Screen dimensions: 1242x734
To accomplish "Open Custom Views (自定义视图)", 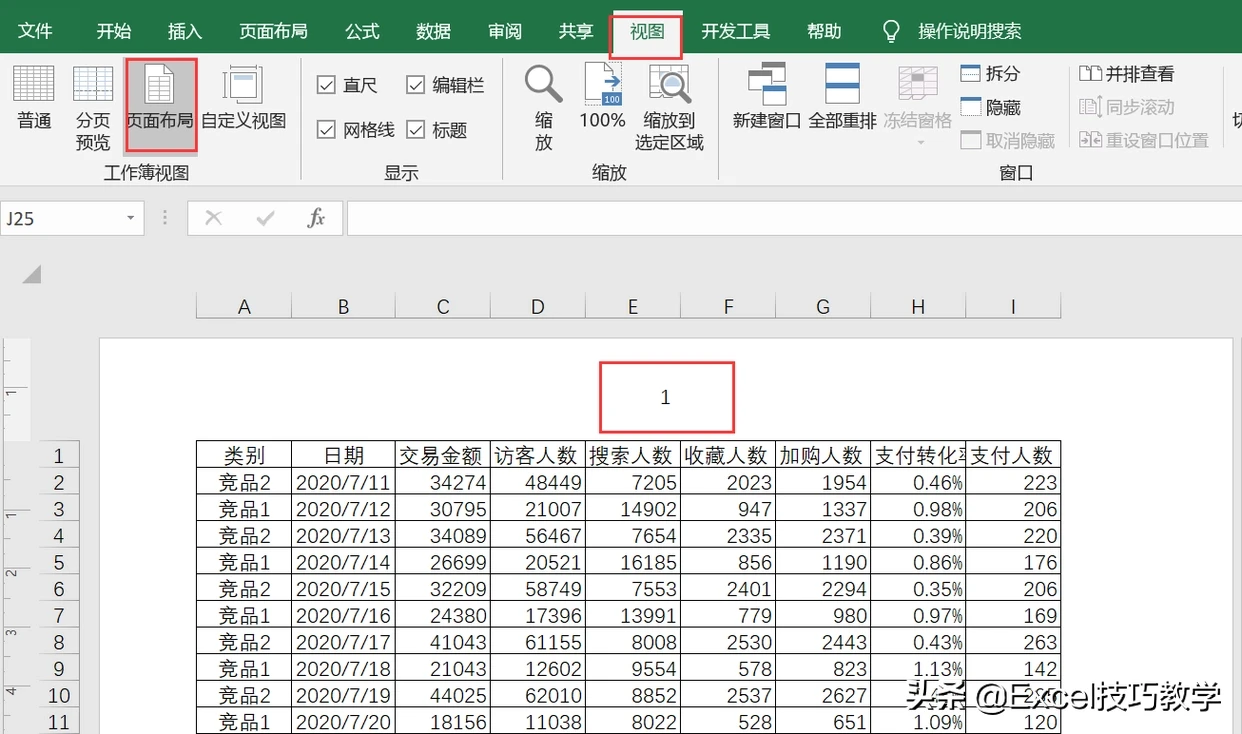I will 243,98.
